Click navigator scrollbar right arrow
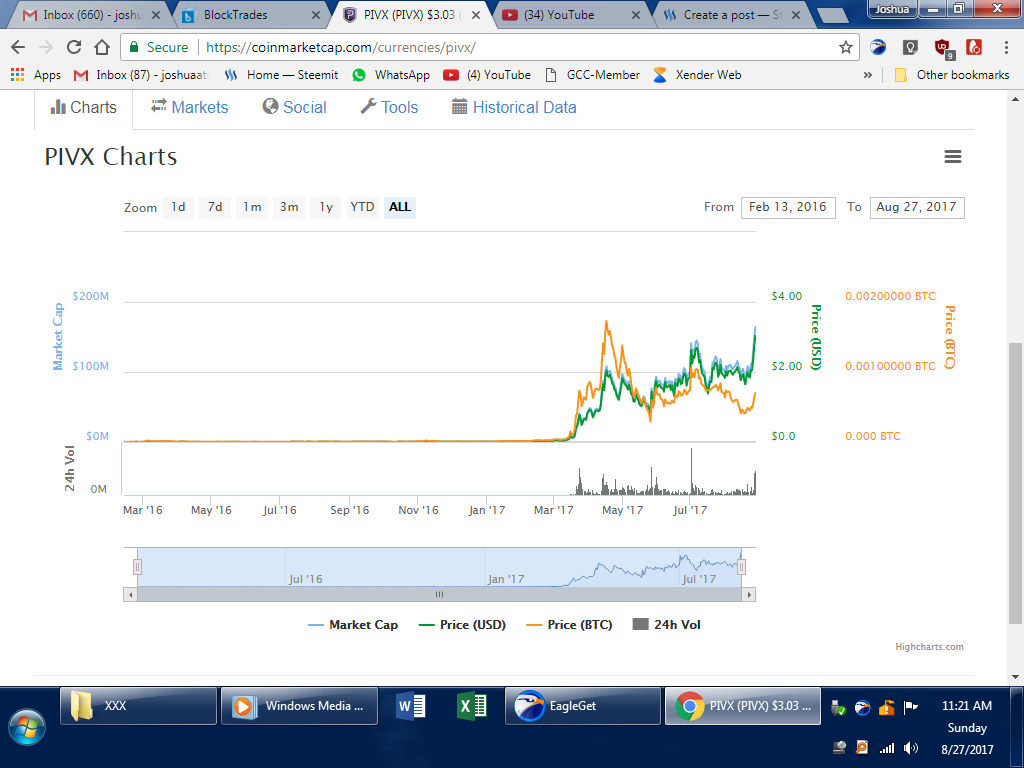The image size is (1024, 768). (x=749, y=594)
